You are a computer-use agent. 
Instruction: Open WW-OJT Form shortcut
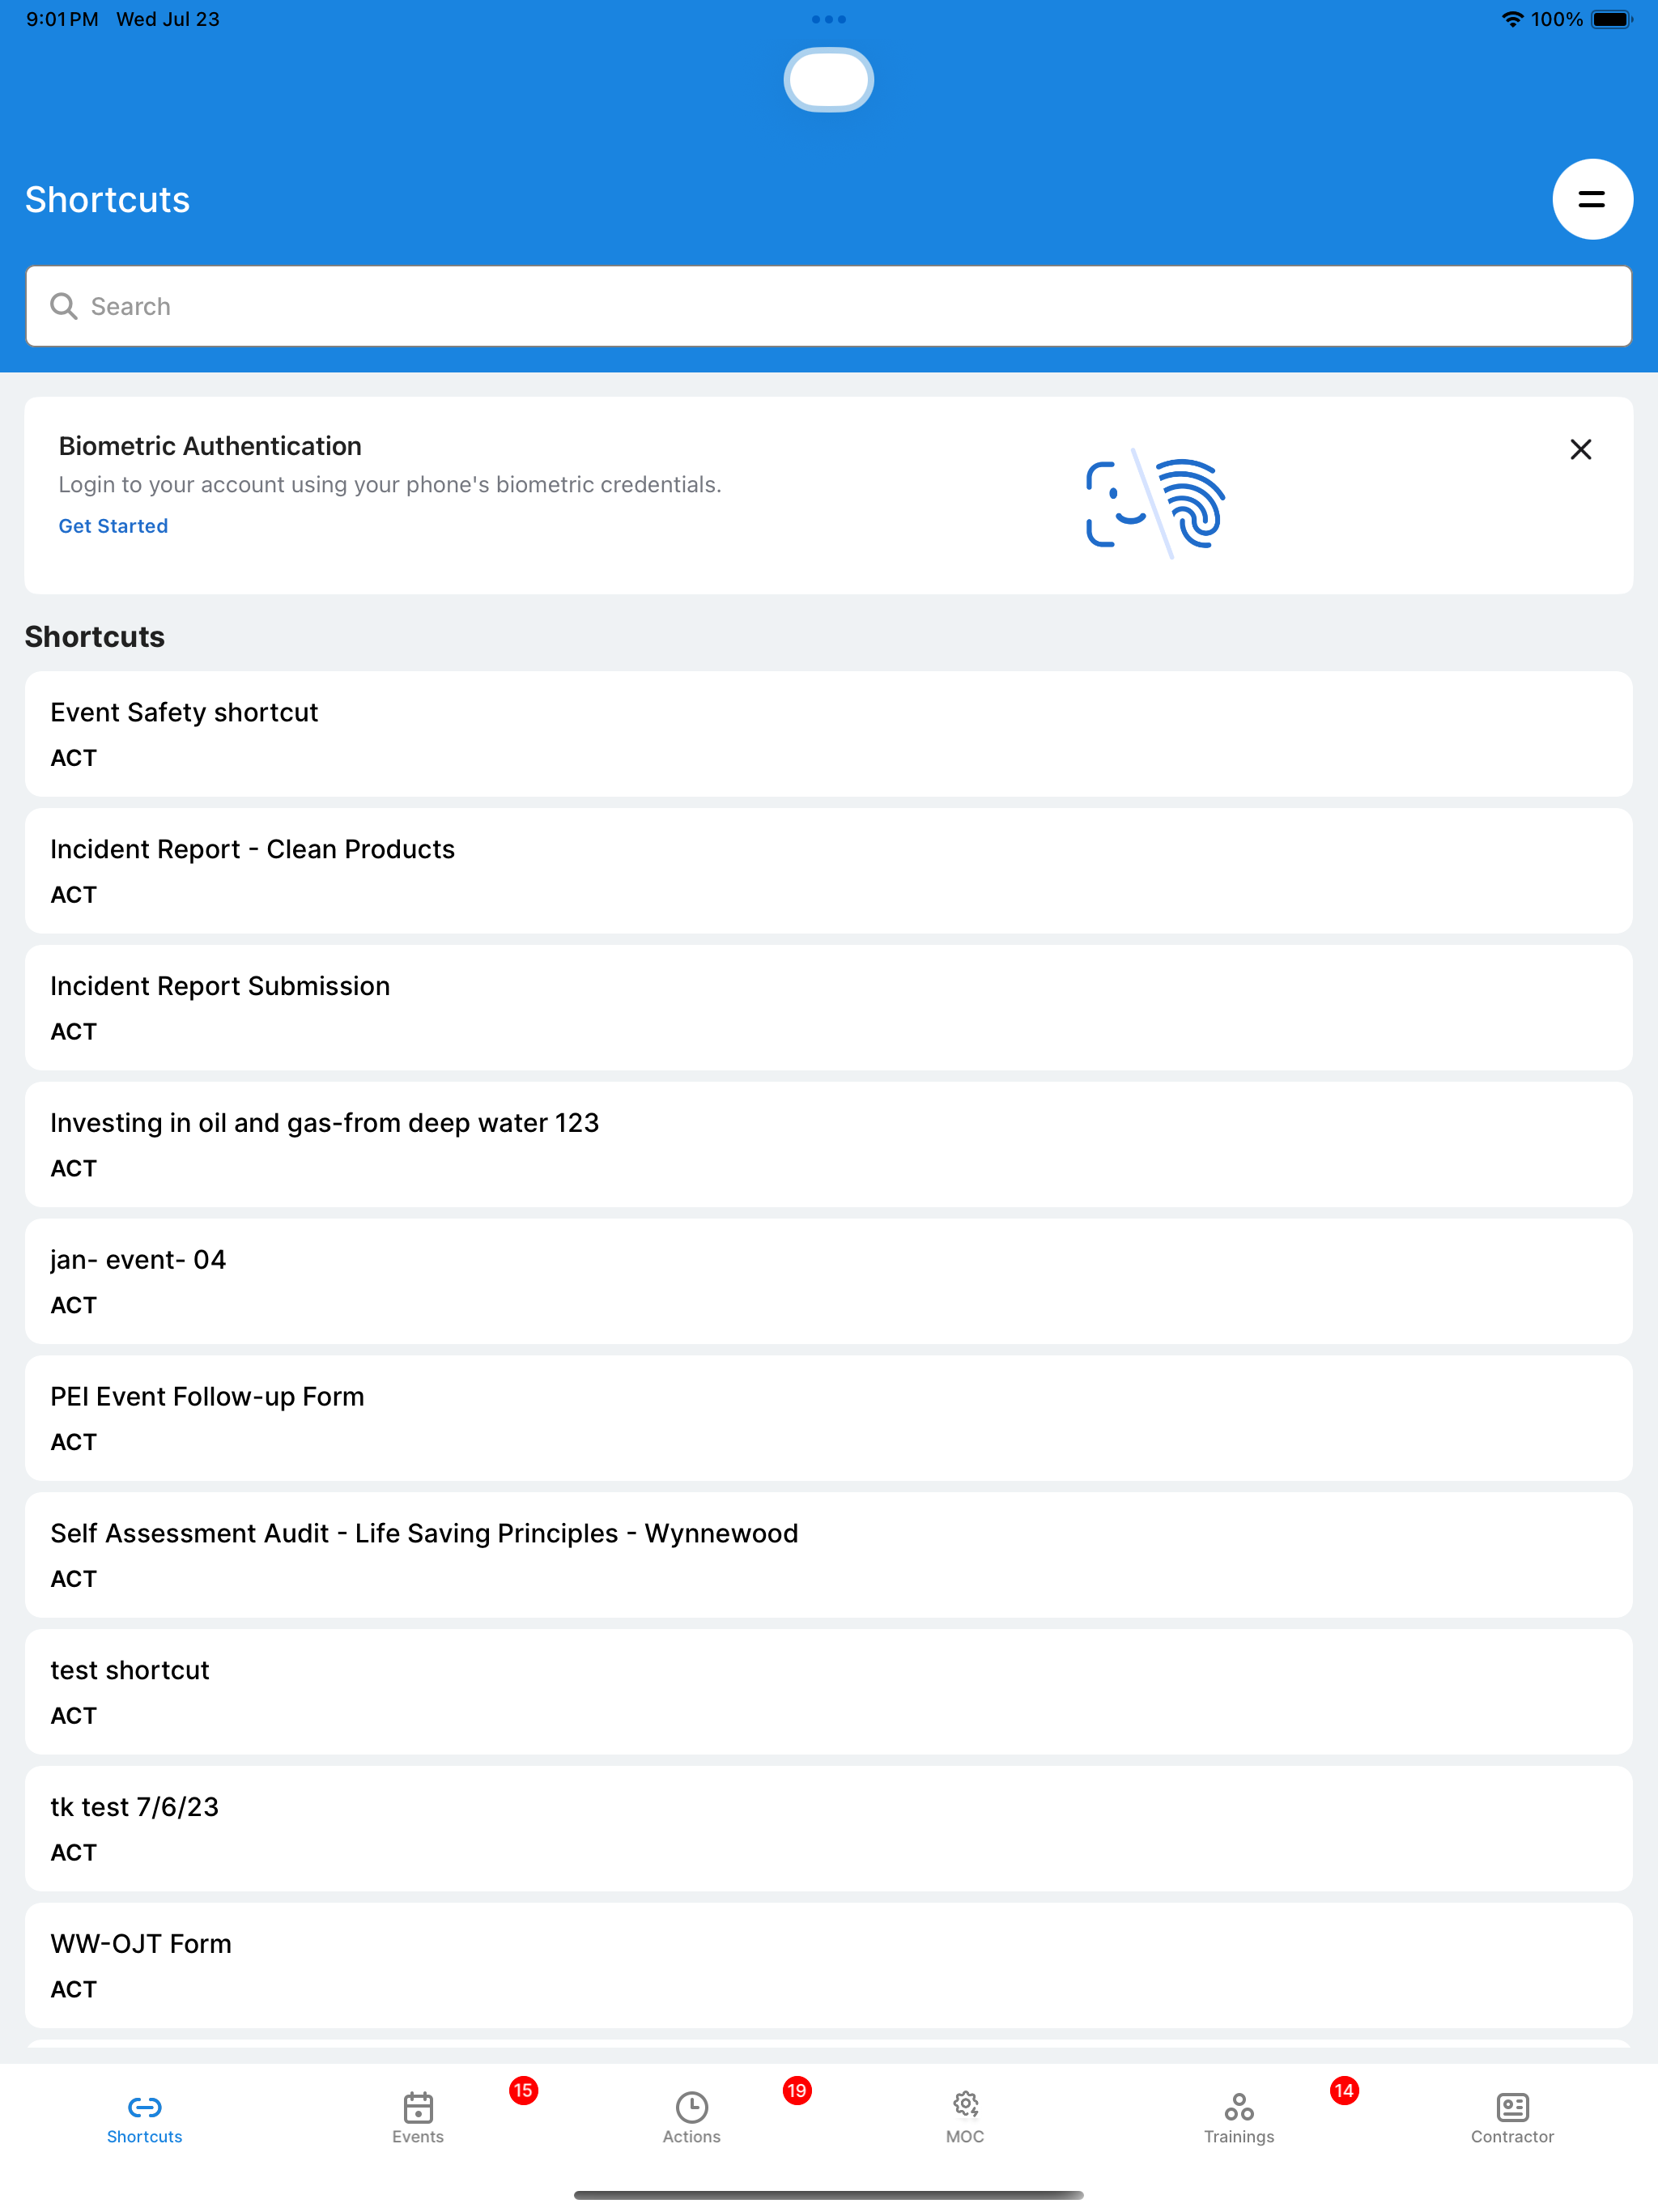point(828,1967)
